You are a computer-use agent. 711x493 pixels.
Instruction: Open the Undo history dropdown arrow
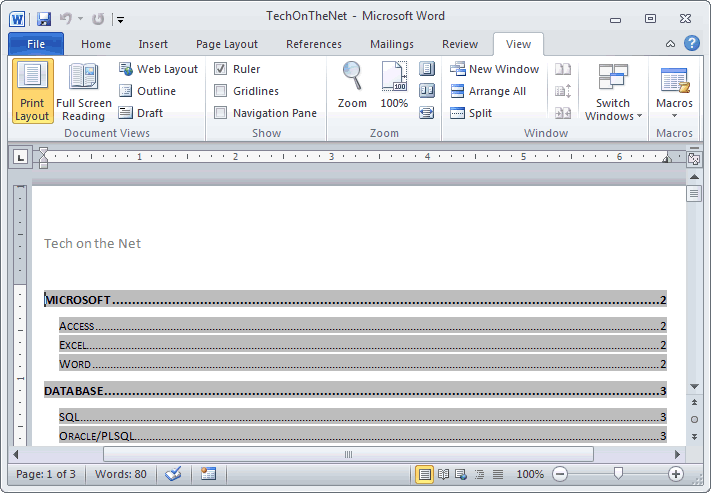[80, 19]
